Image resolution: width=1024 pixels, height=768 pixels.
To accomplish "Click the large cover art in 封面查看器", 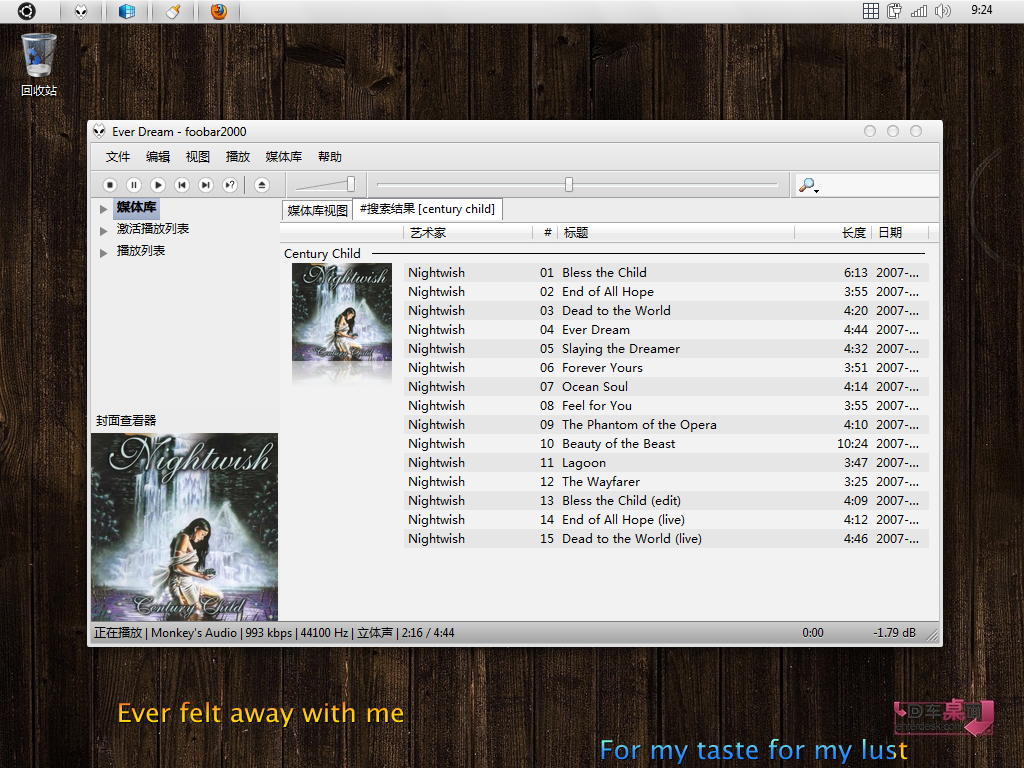I will point(185,527).
